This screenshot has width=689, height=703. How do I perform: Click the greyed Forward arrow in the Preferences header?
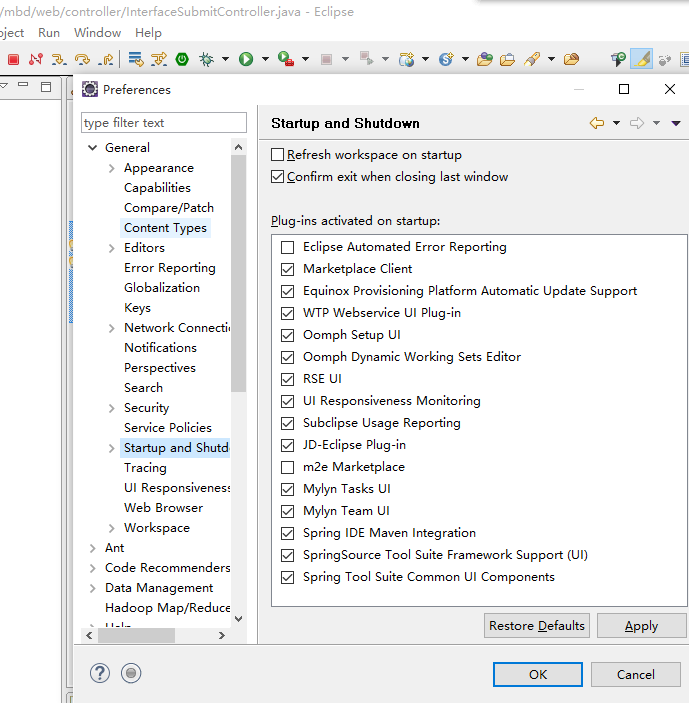(637, 123)
